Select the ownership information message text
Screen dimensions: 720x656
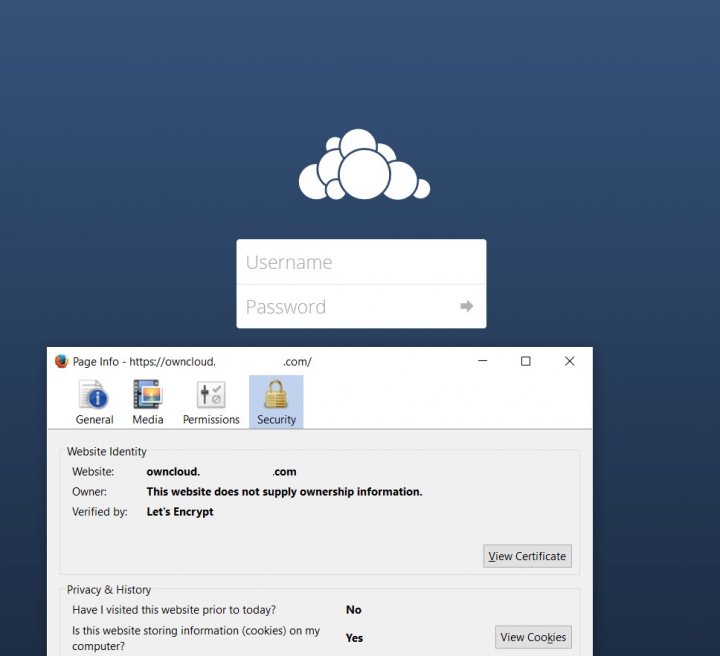coord(284,492)
